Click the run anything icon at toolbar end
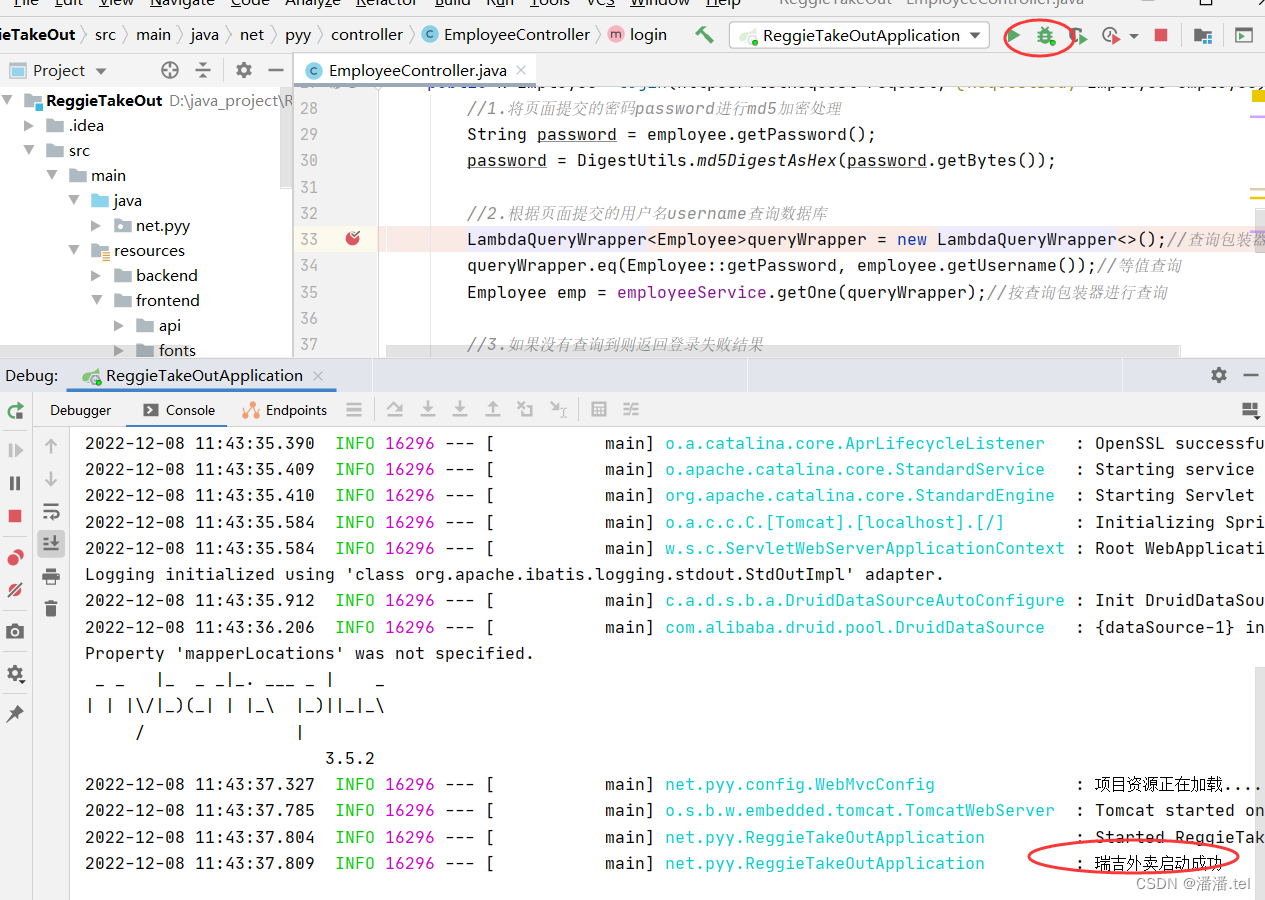This screenshot has width=1265, height=900. click(1243, 36)
